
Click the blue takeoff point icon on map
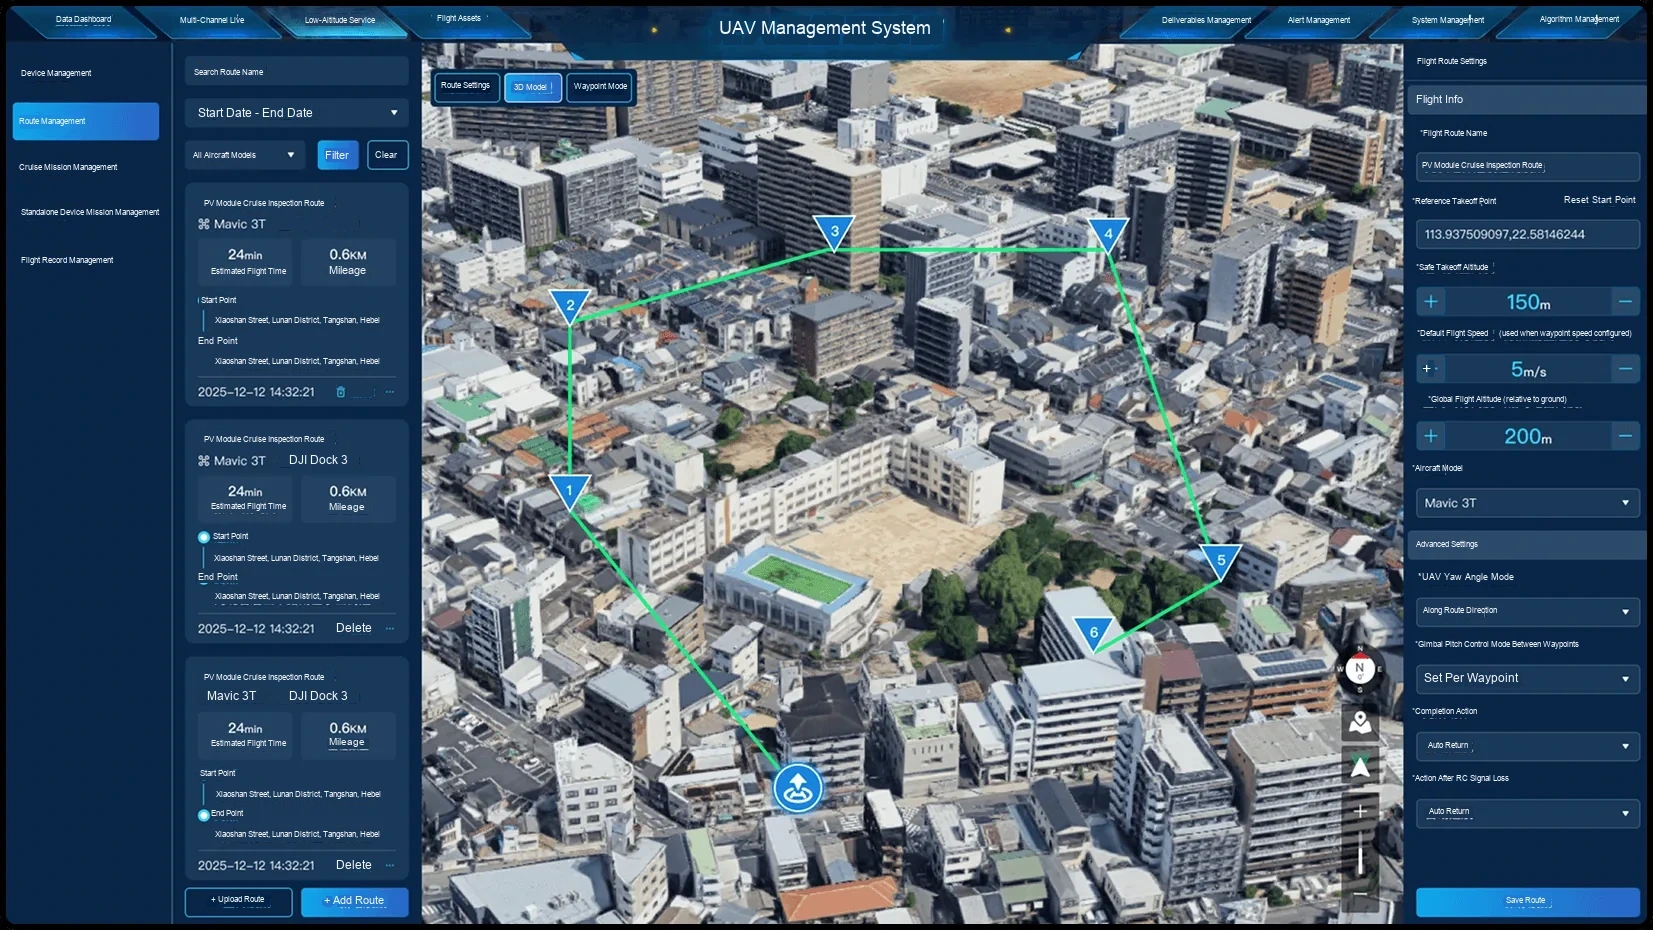pos(798,788)
